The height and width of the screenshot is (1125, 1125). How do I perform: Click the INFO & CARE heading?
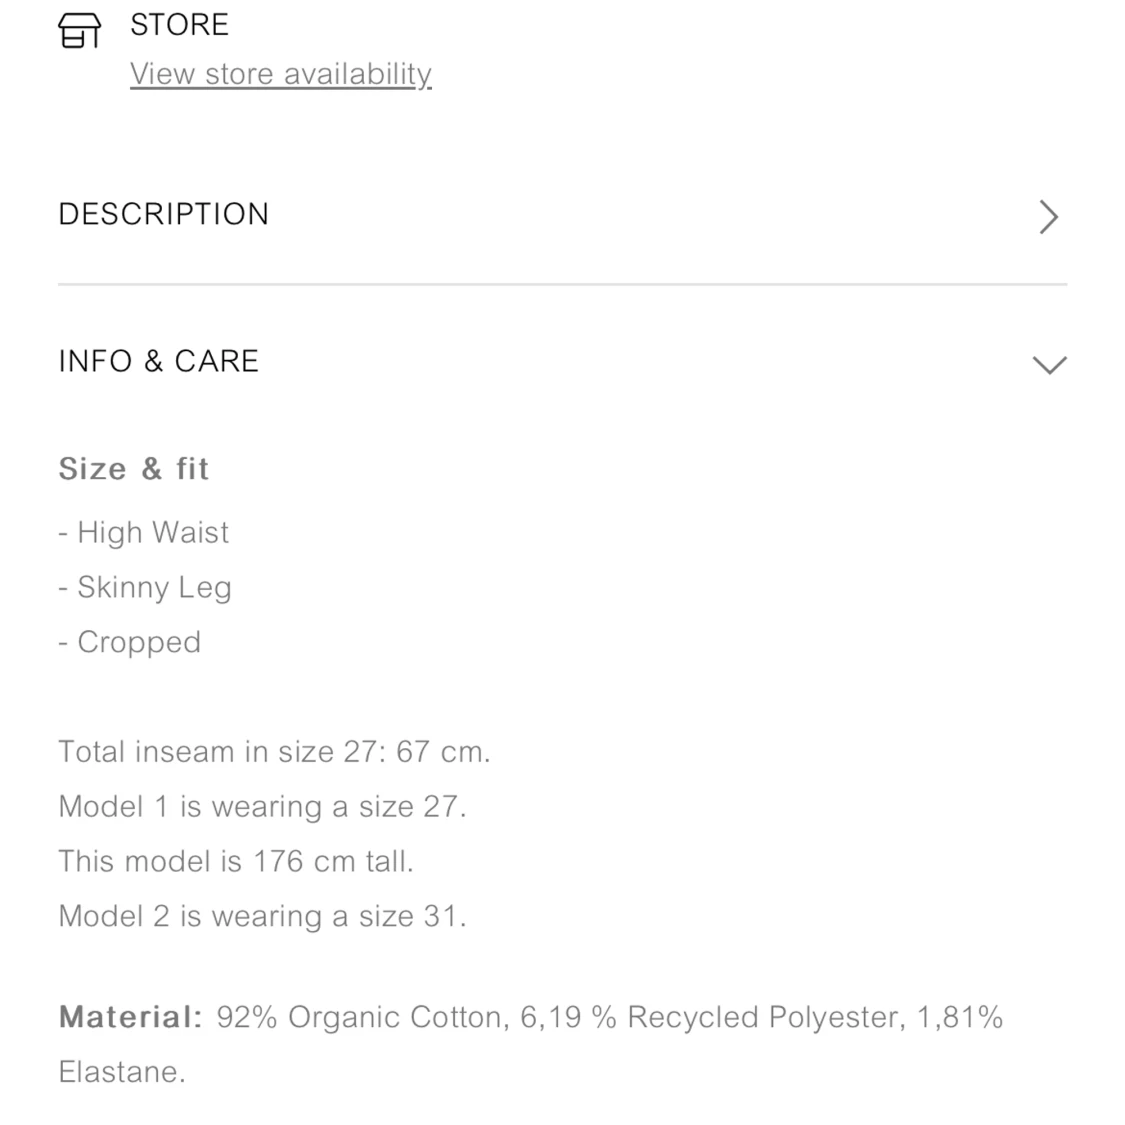pos(159,361)
